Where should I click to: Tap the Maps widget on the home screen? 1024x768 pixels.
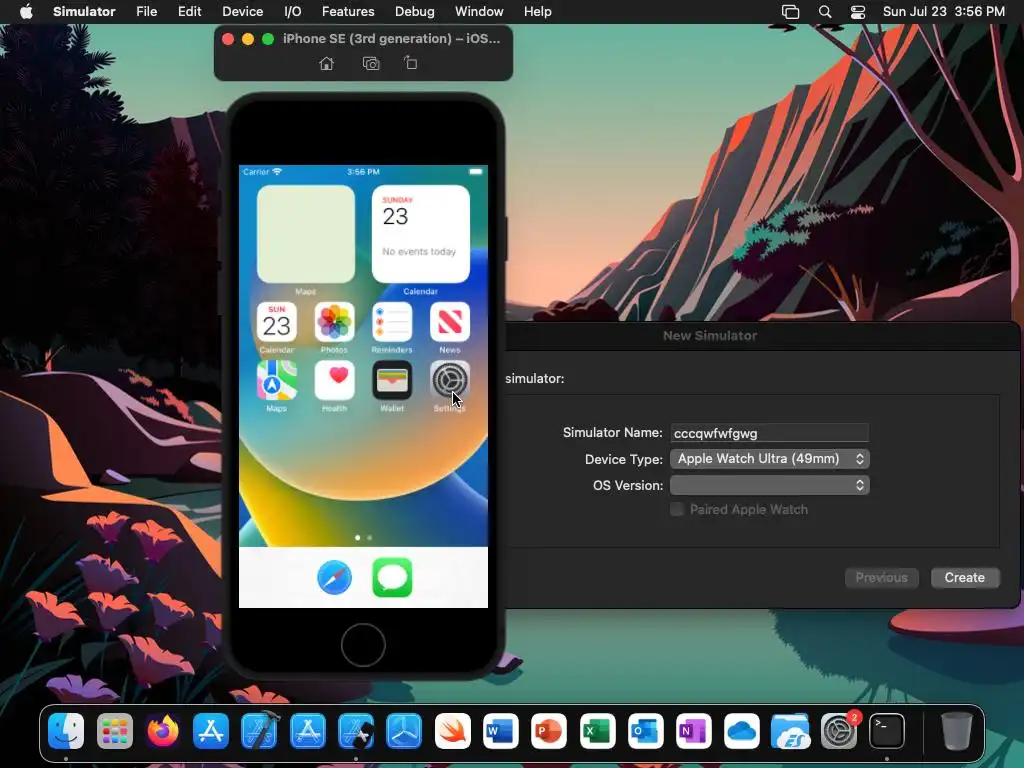306,234
